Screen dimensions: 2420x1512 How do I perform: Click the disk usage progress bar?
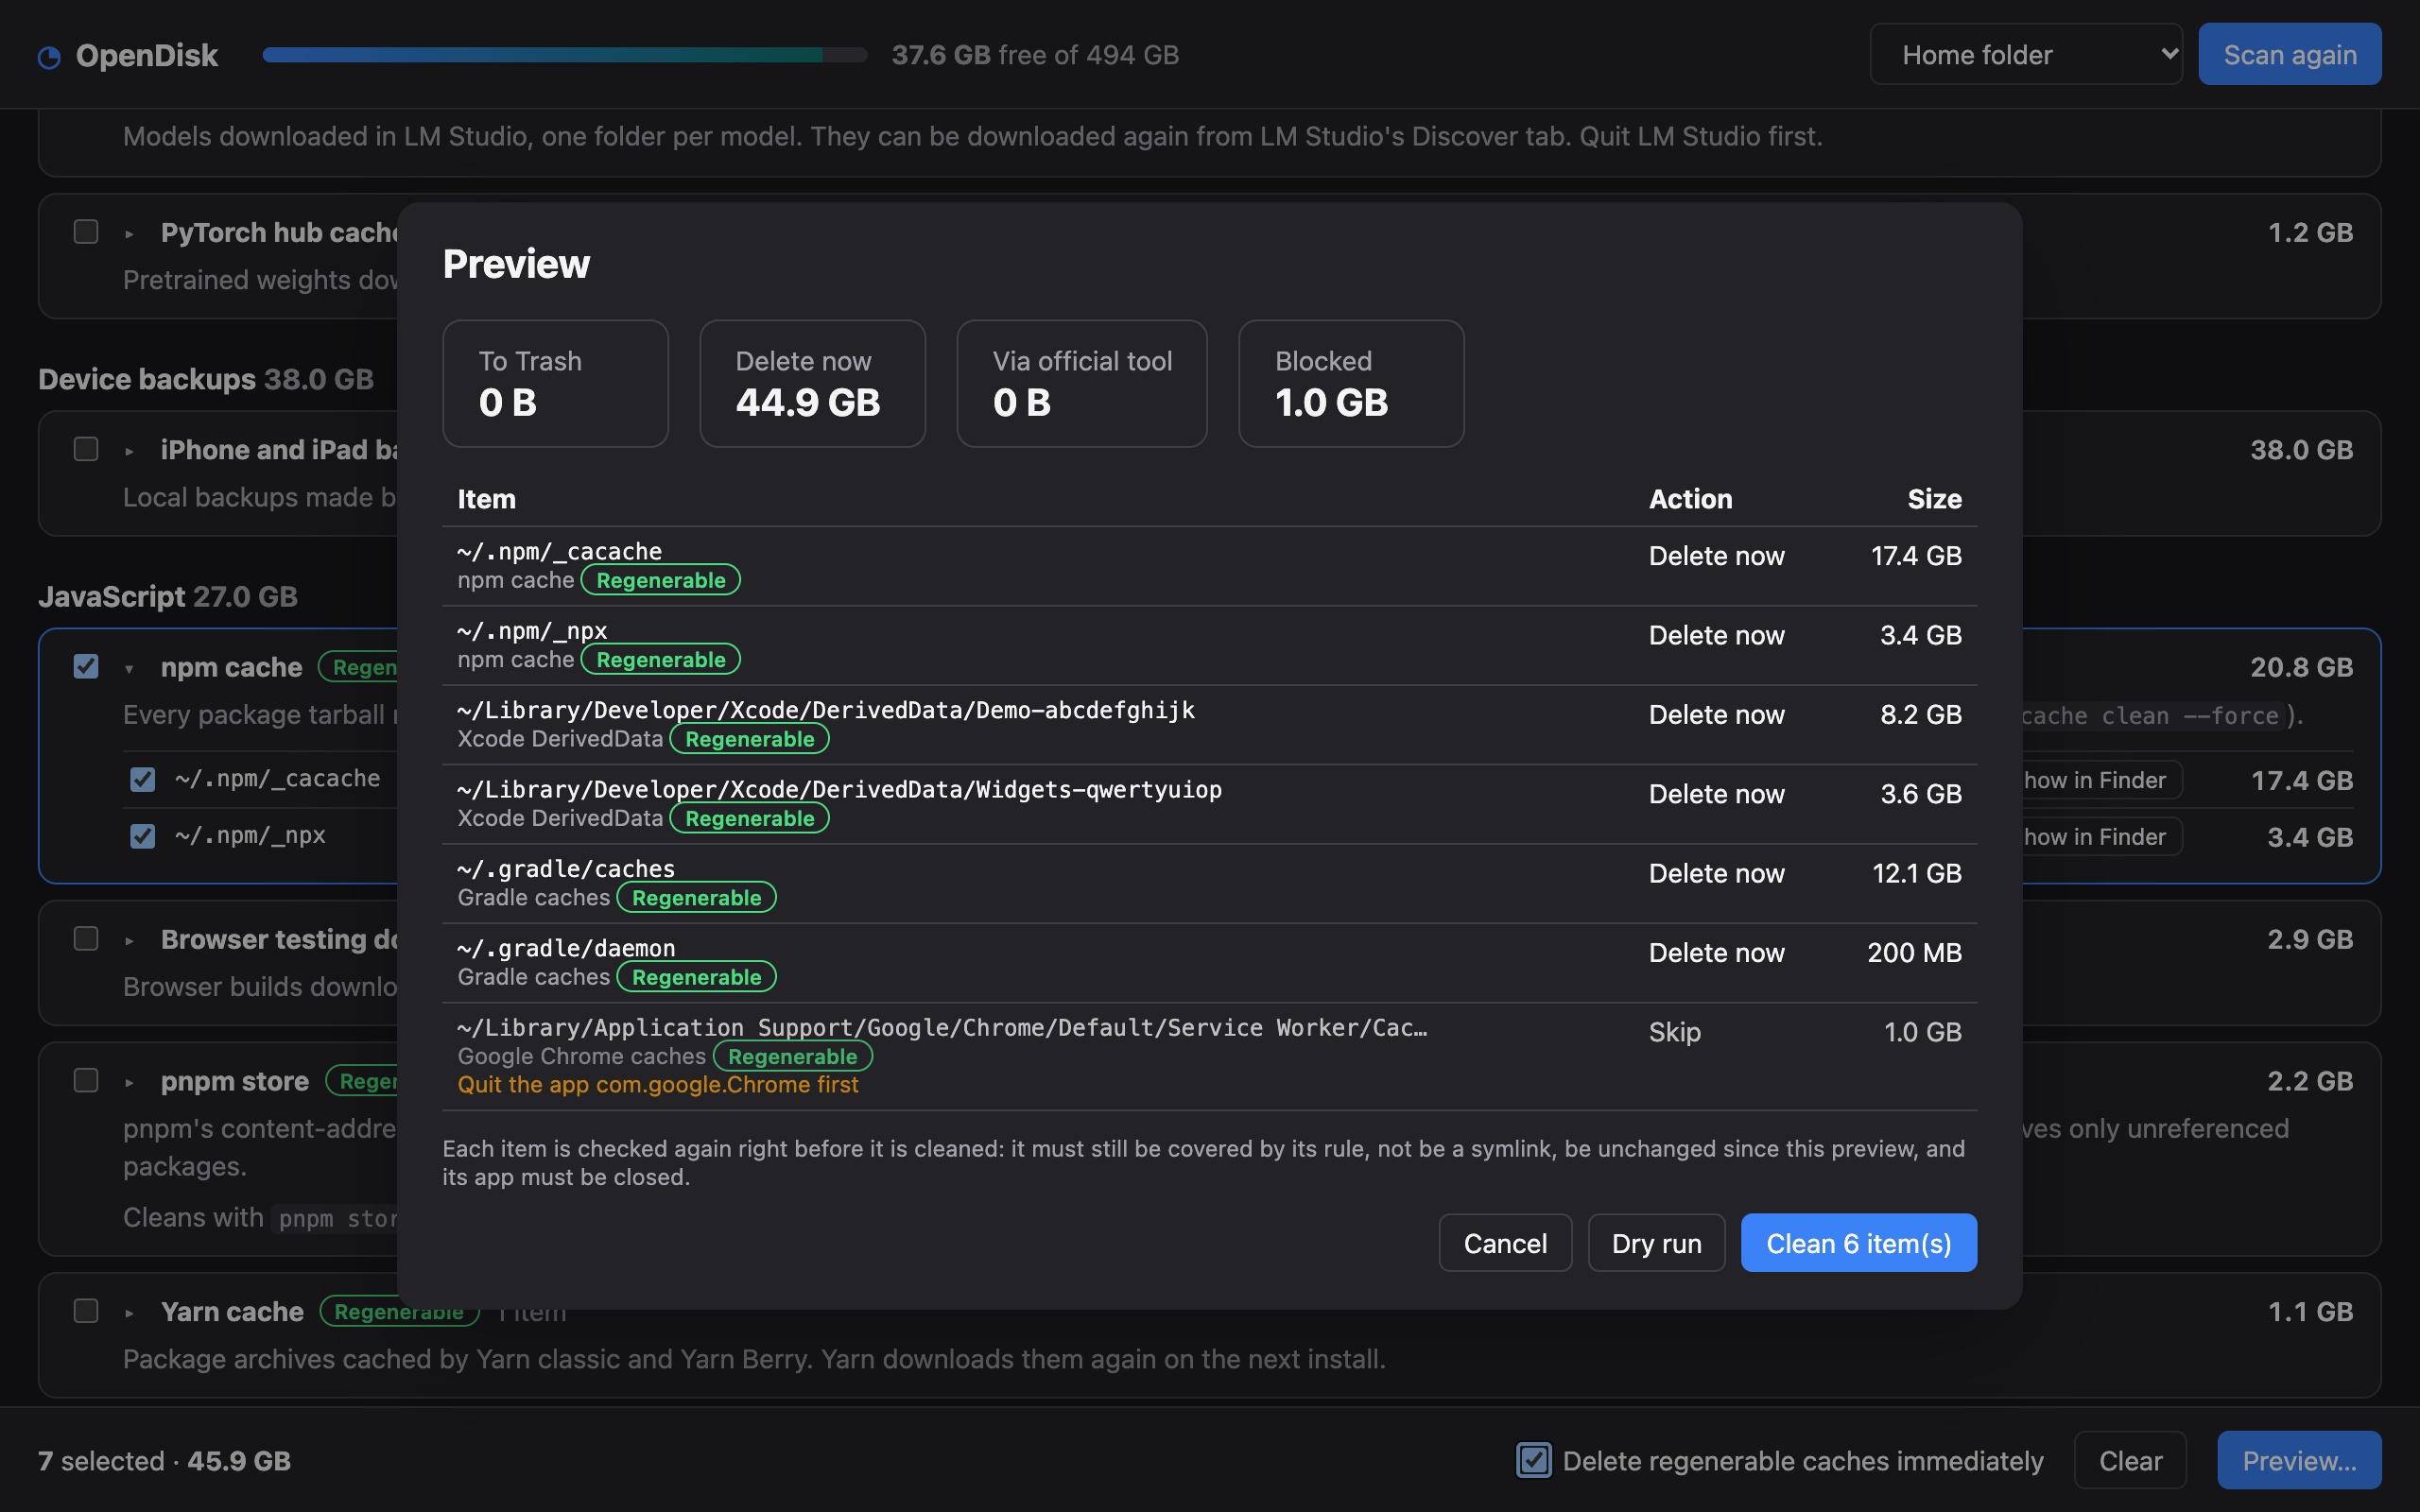pyautogui.click(x=564, y=55)
